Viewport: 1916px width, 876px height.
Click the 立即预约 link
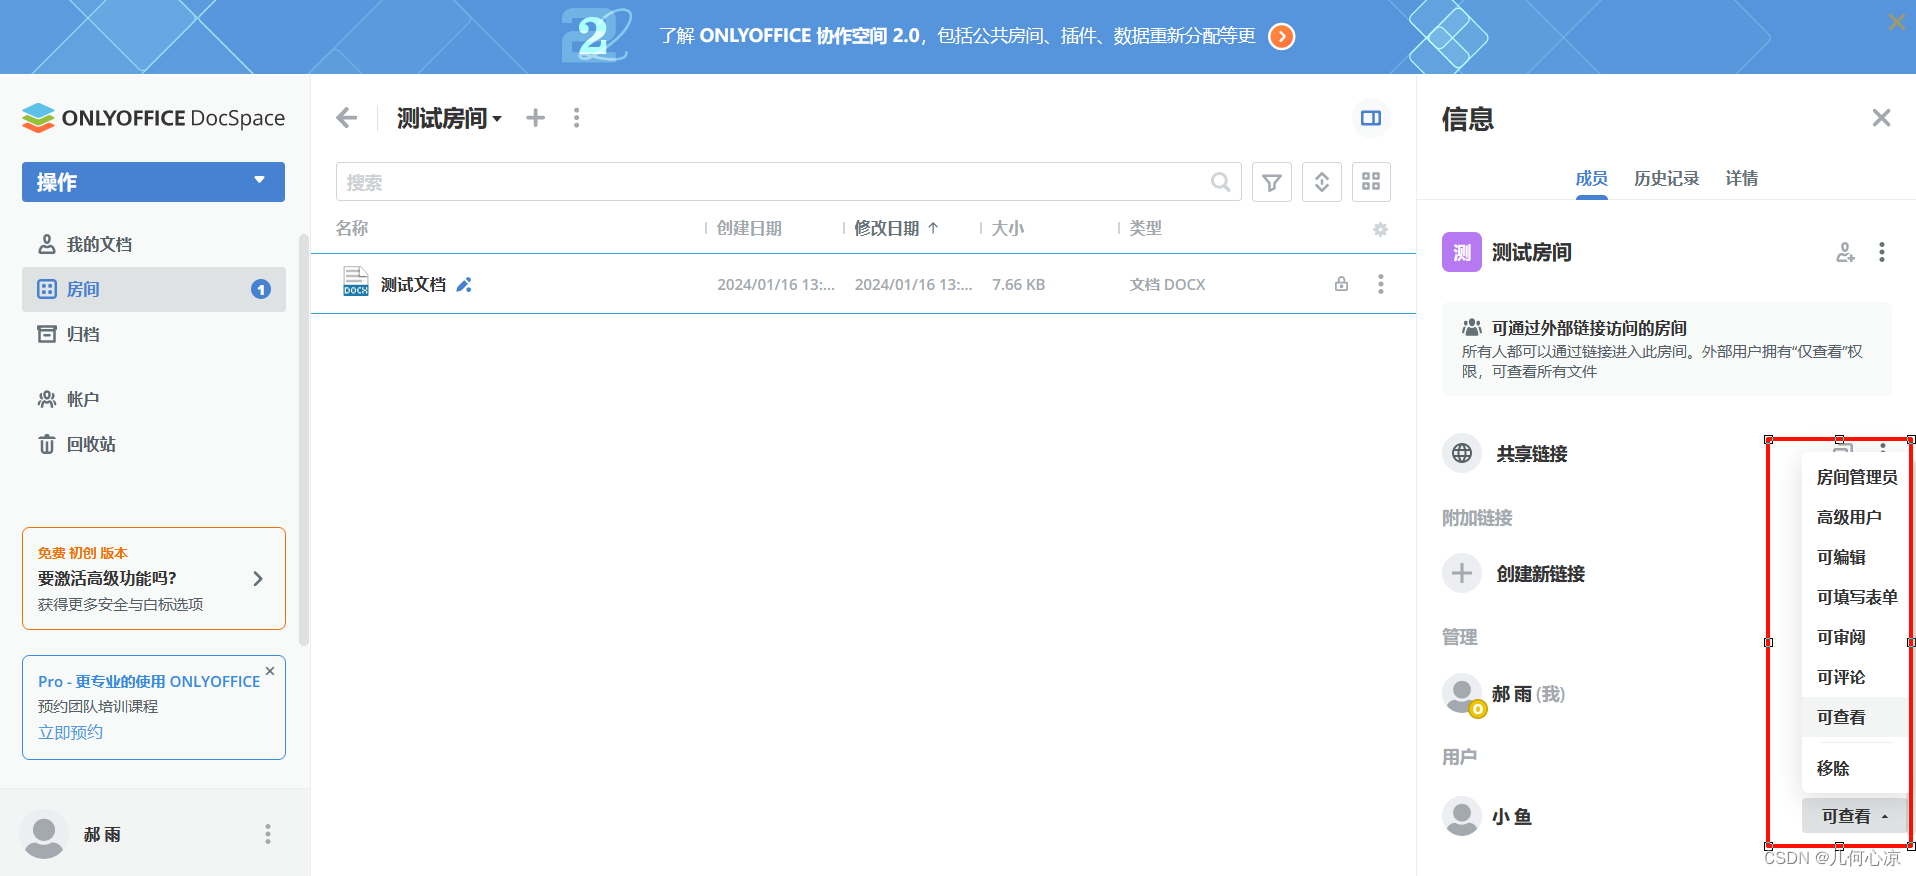coord(70,732)
